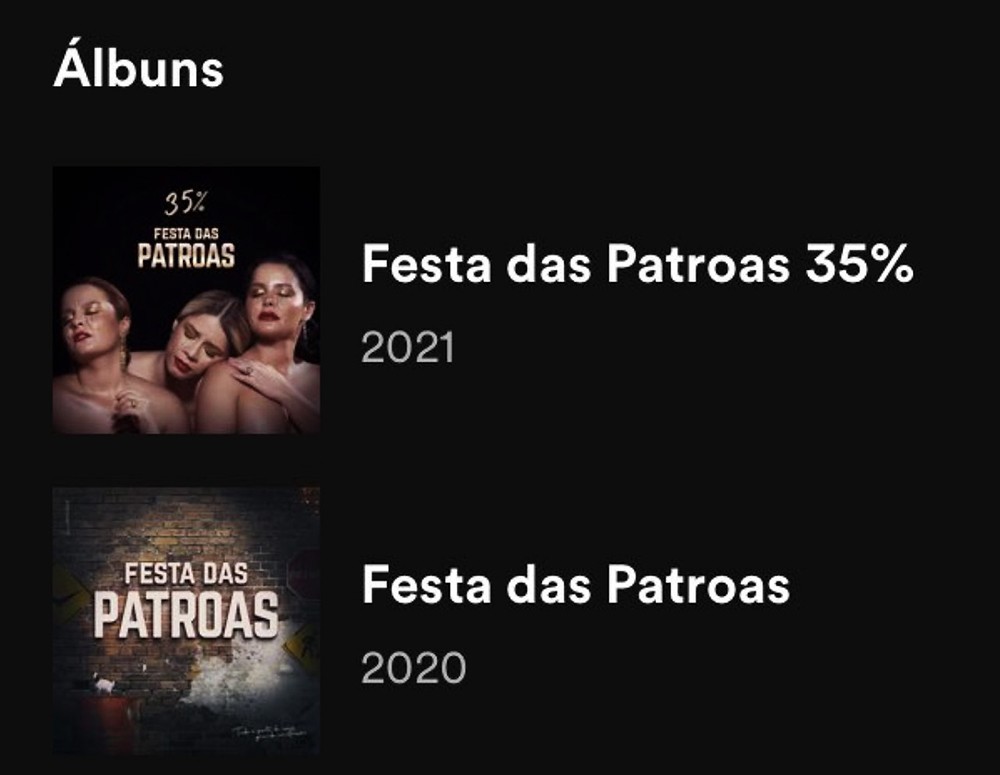Screen dimensions: 1000x775
Task: Click the small signature text on brick cover
Action: tap(268, 732)
